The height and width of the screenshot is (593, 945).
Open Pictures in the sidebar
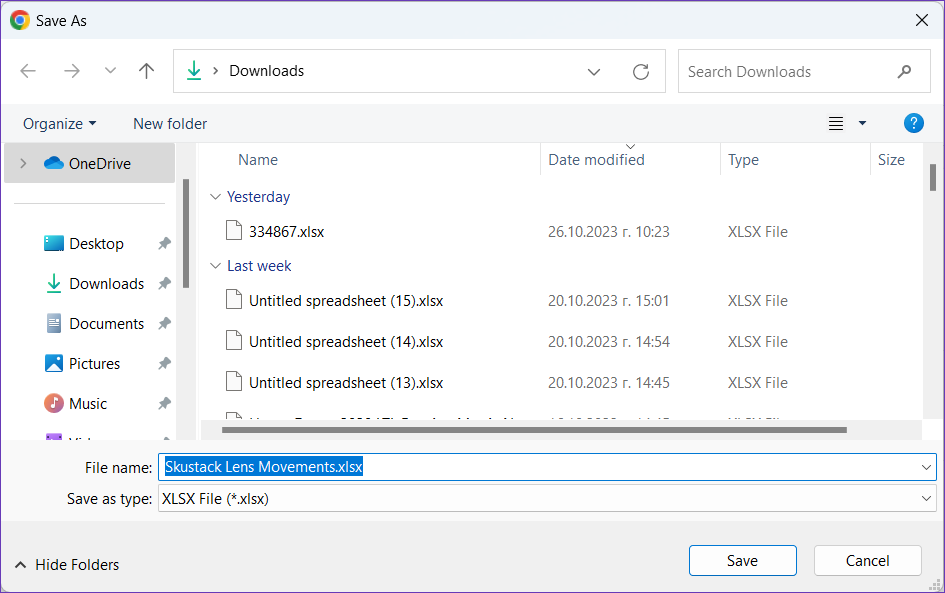coord(94,364)
